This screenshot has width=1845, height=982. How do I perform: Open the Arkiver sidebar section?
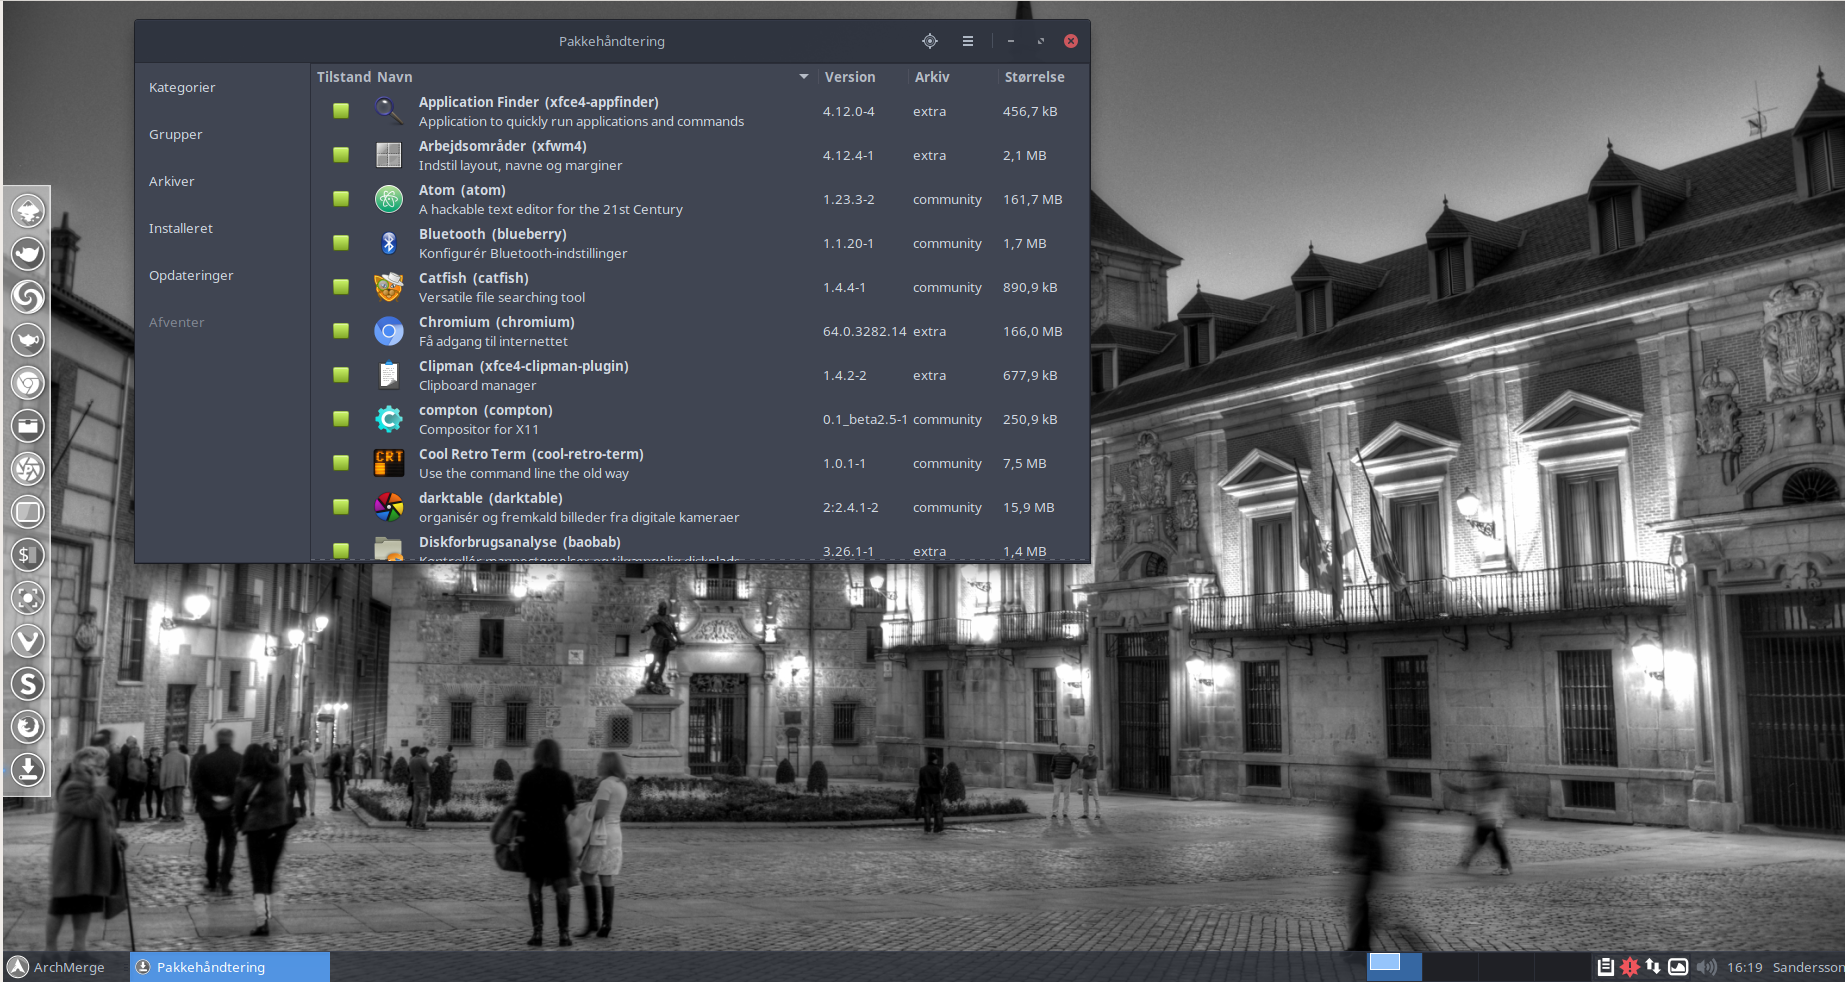172,182
